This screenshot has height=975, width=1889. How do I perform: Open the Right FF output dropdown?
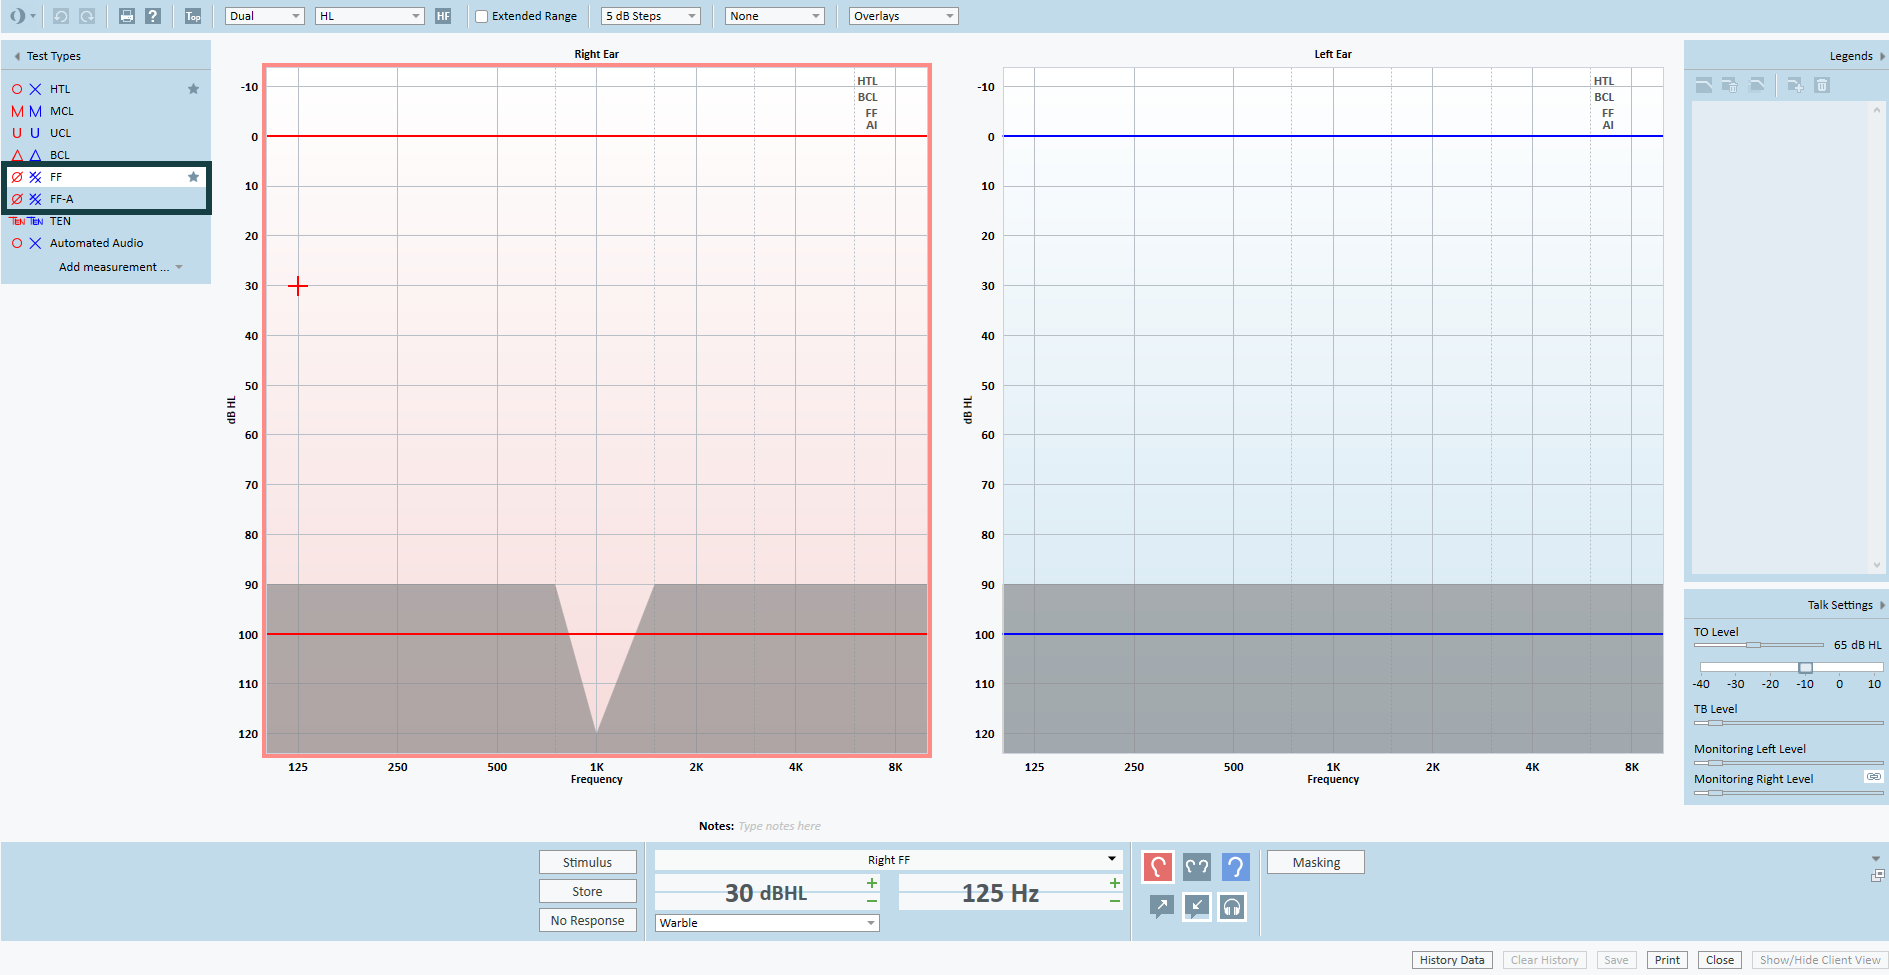point(888,860)
